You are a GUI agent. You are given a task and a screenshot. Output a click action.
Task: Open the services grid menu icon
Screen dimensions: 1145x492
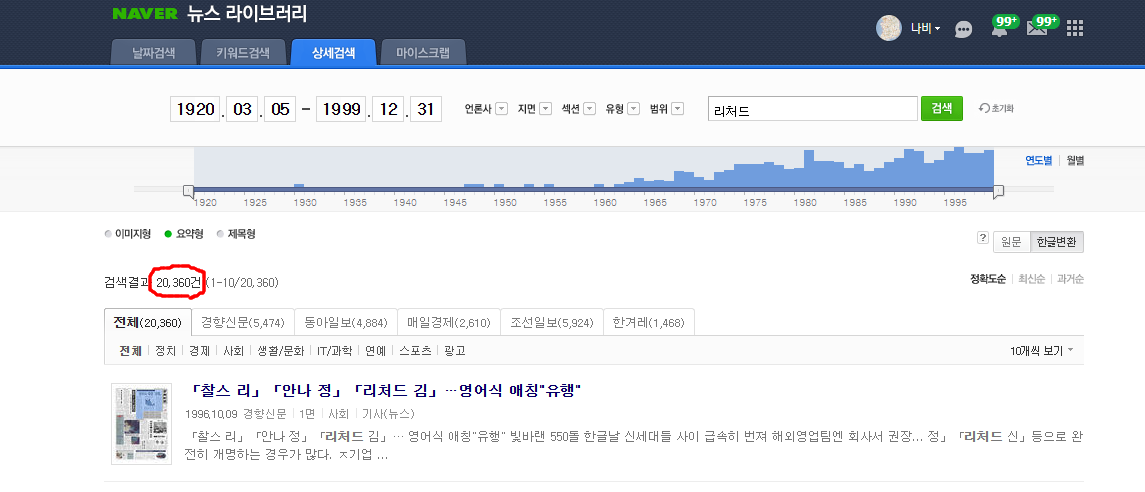tap(1075, 28)
